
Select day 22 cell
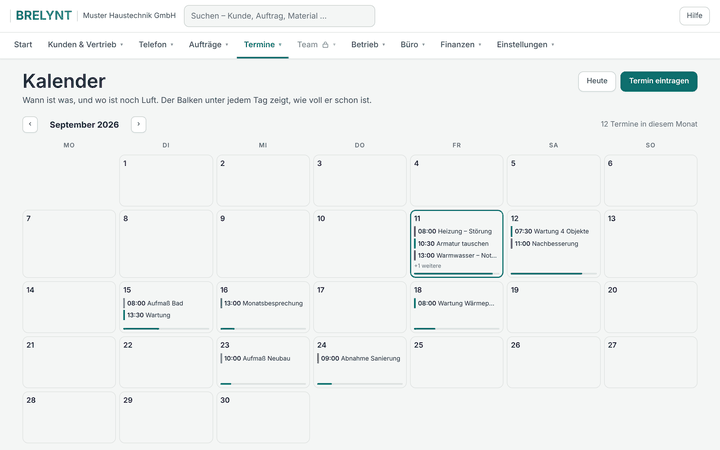pyautogui.click(x=166, y=362)
